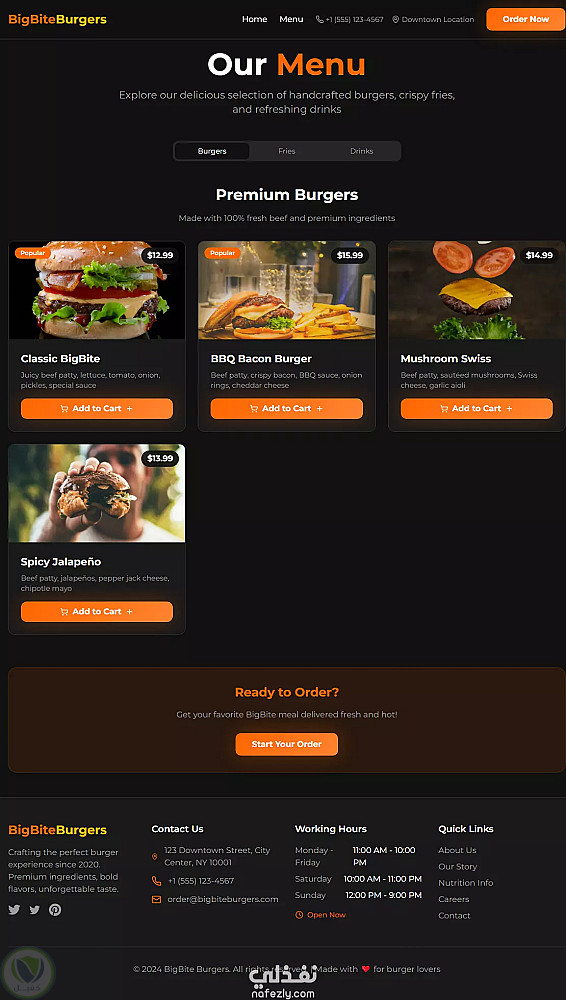Open the Careers footer link
Image resolution: width=566 pixels, height=1000 pixels.
click(x=454, y=899)
